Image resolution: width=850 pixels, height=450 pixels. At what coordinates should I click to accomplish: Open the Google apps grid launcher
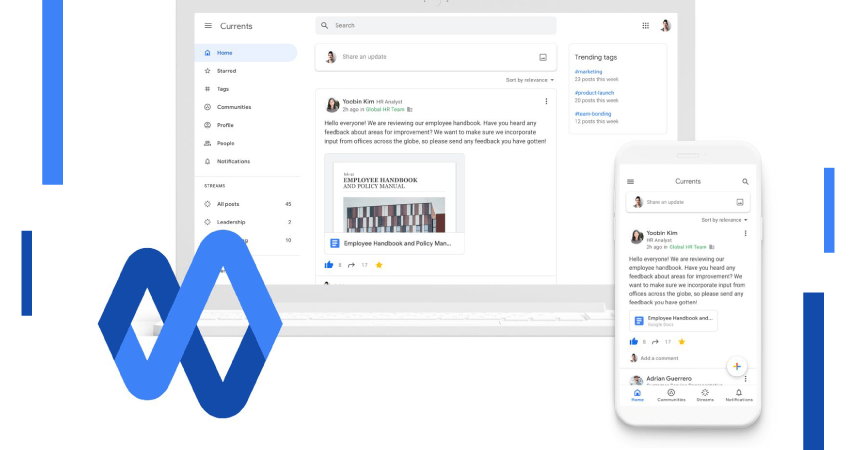pyautogui.click(x=645, y=25)
